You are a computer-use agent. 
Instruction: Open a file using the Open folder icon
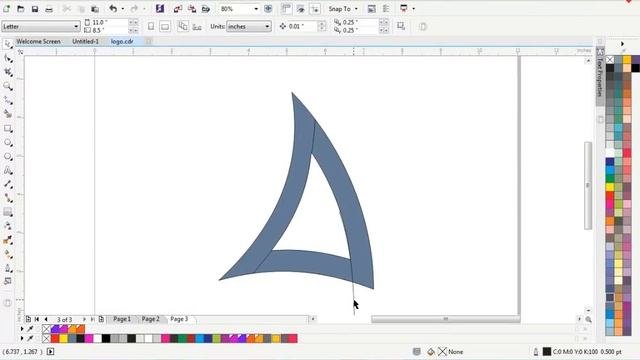(x=20, y=9)
